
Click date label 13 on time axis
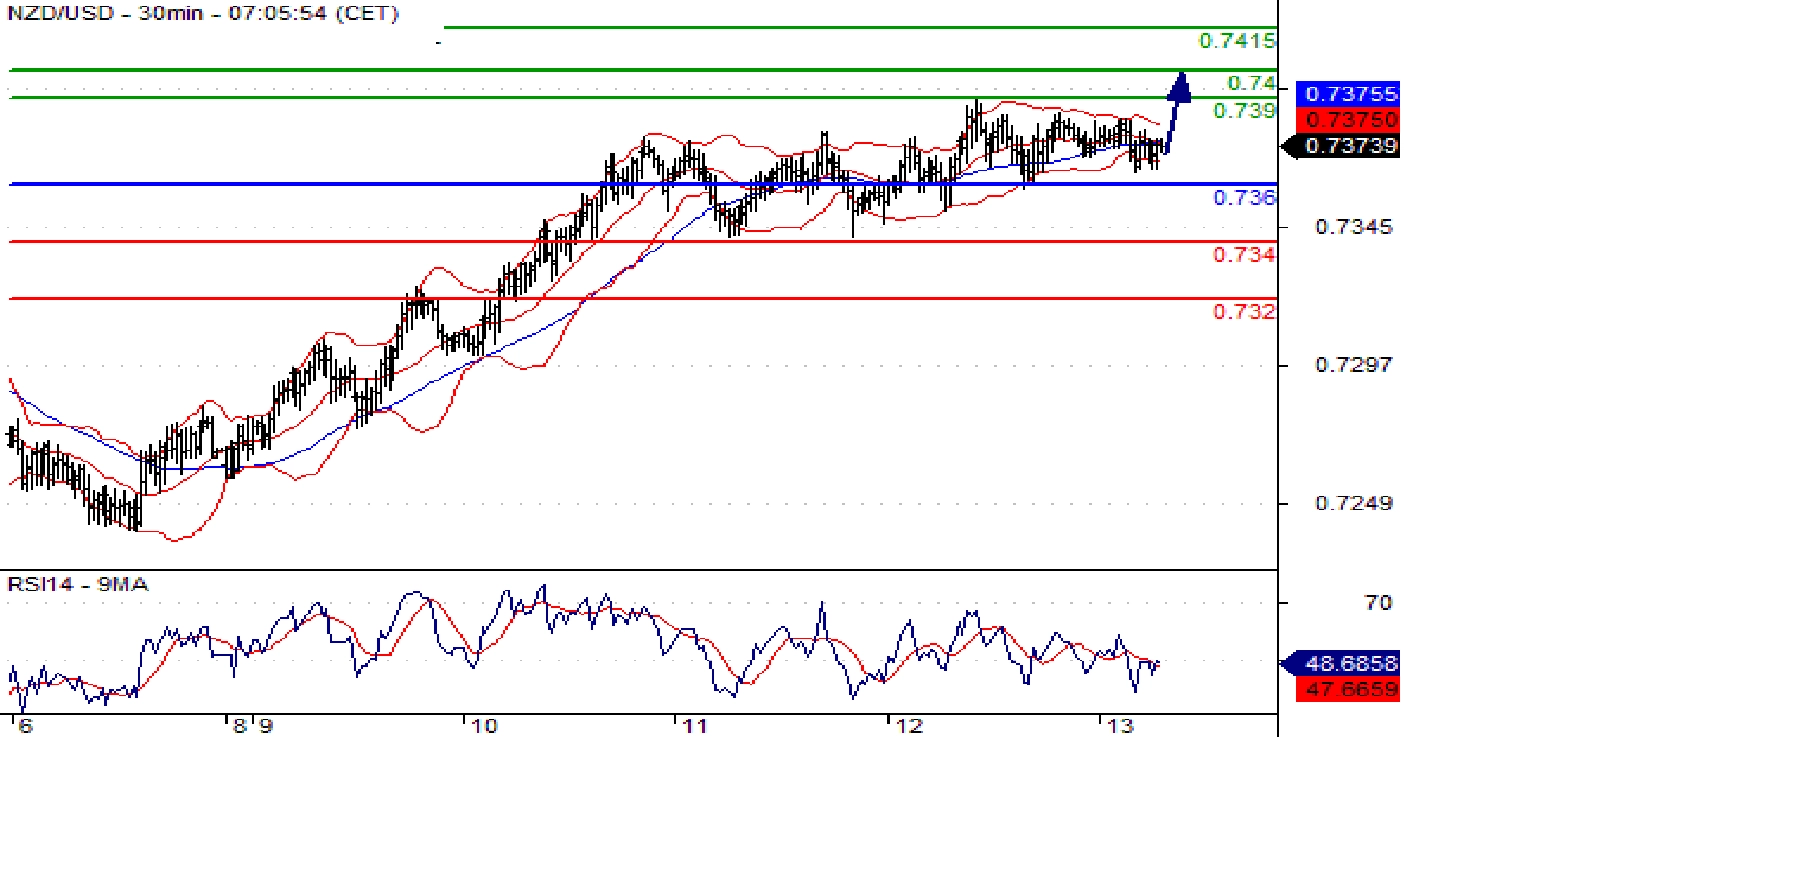pos(1120,727)
